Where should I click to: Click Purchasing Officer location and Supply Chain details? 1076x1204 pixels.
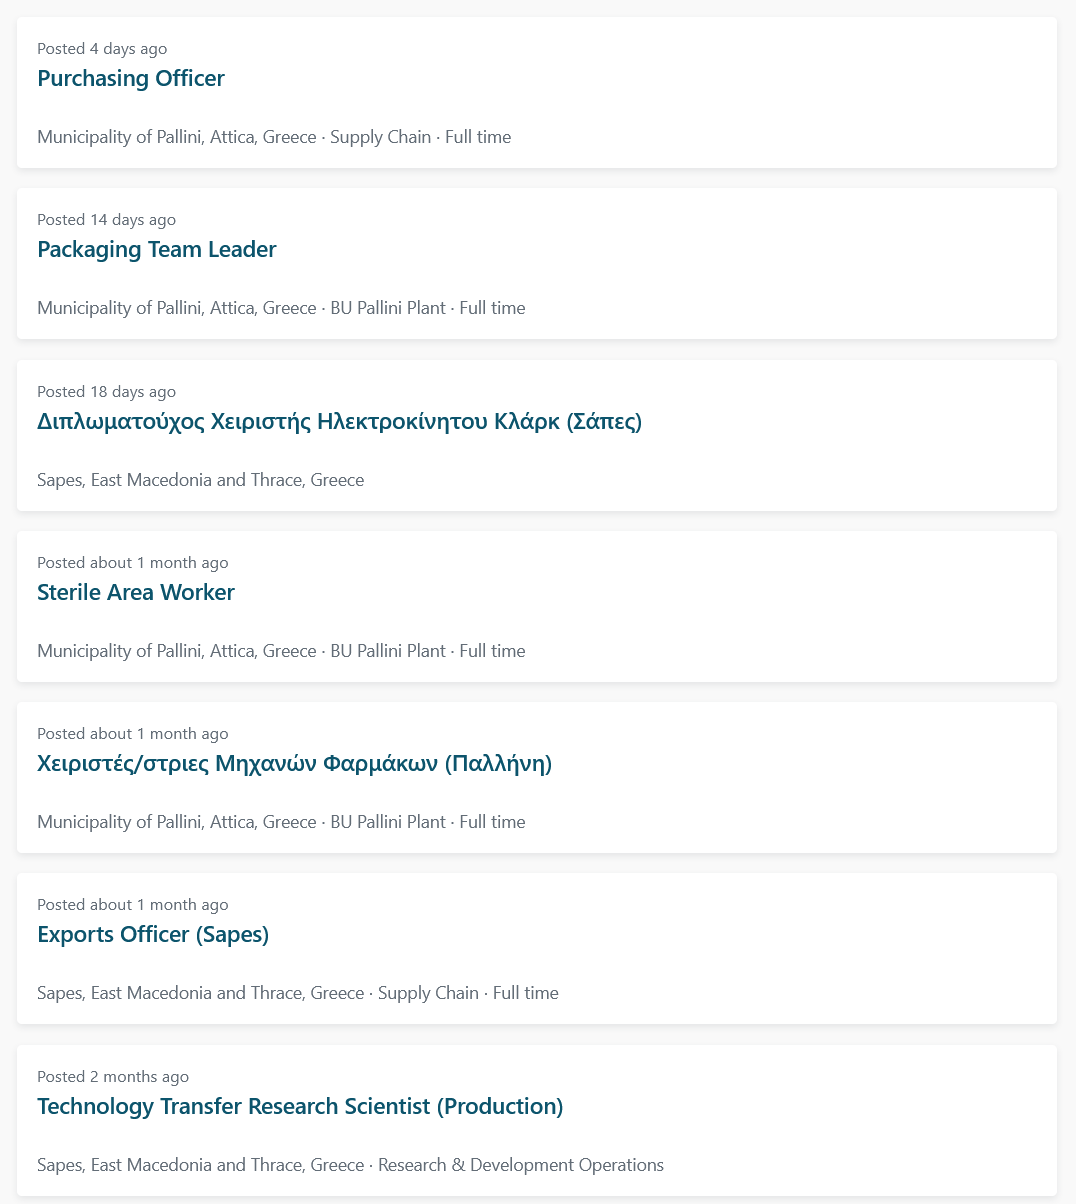tap(274, 137)
